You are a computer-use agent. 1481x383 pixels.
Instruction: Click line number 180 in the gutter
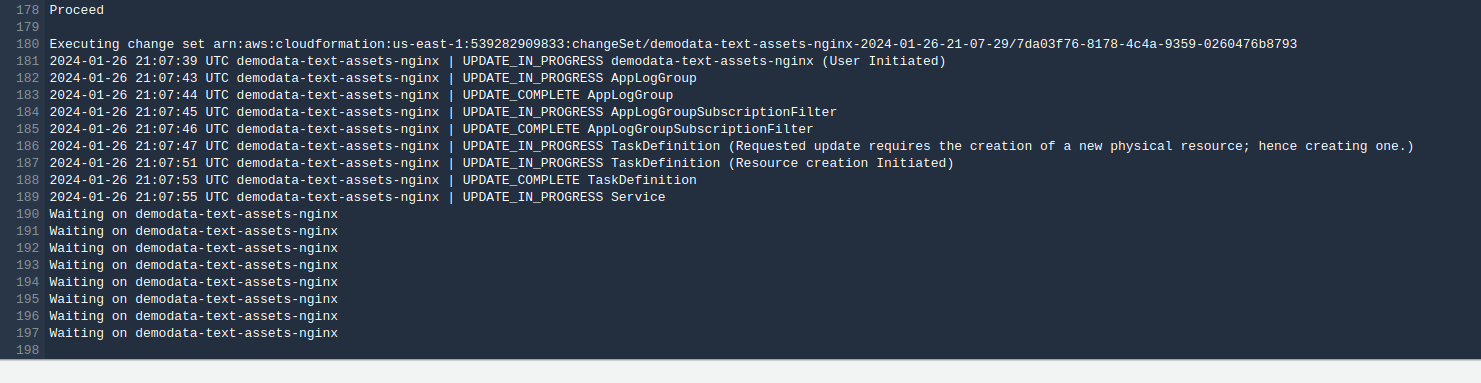click(29, 44)
